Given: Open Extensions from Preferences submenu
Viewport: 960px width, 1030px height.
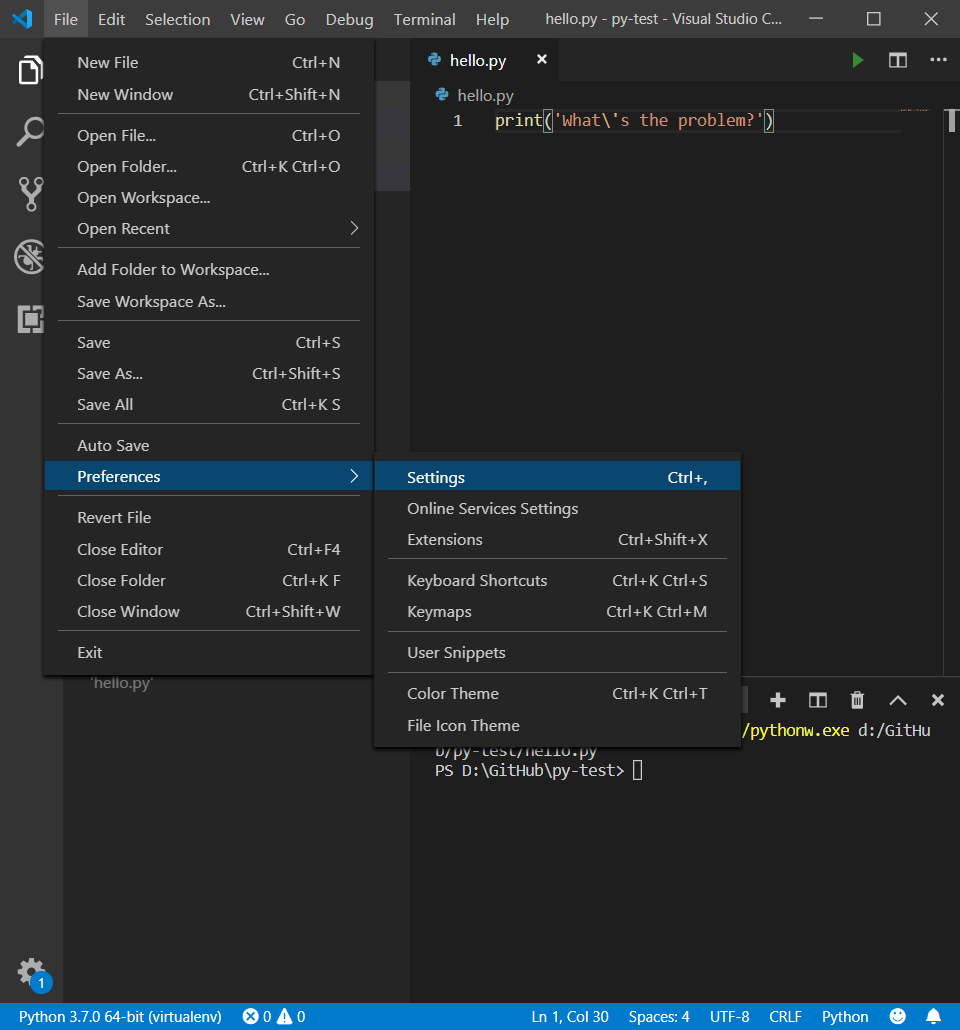Looking at the screenshot, I should (557, 539).
